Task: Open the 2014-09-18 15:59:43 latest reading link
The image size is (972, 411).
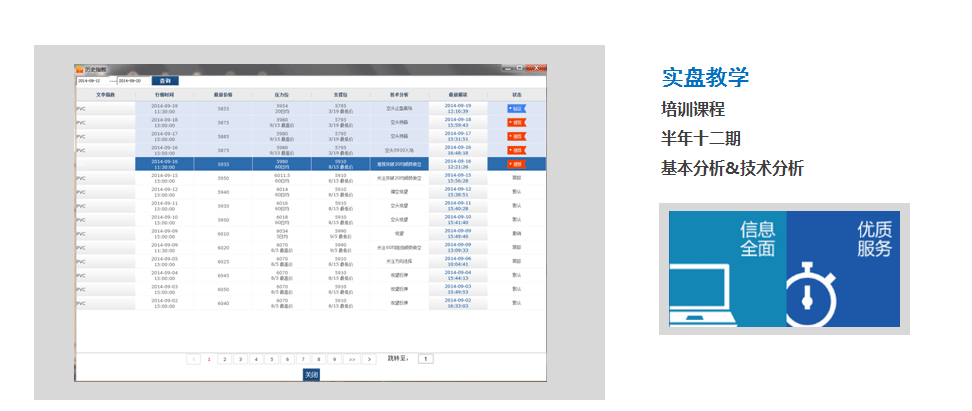Action: tap(458, 122)
